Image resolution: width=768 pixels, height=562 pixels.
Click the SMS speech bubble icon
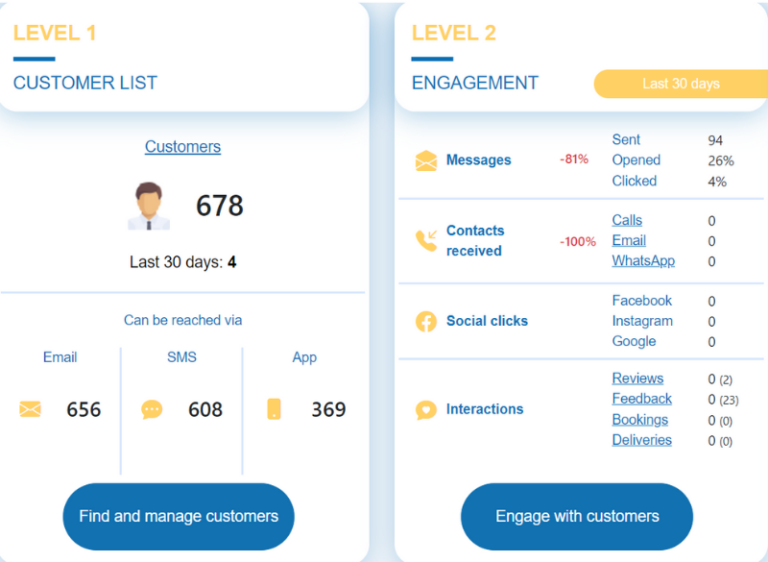151,409
